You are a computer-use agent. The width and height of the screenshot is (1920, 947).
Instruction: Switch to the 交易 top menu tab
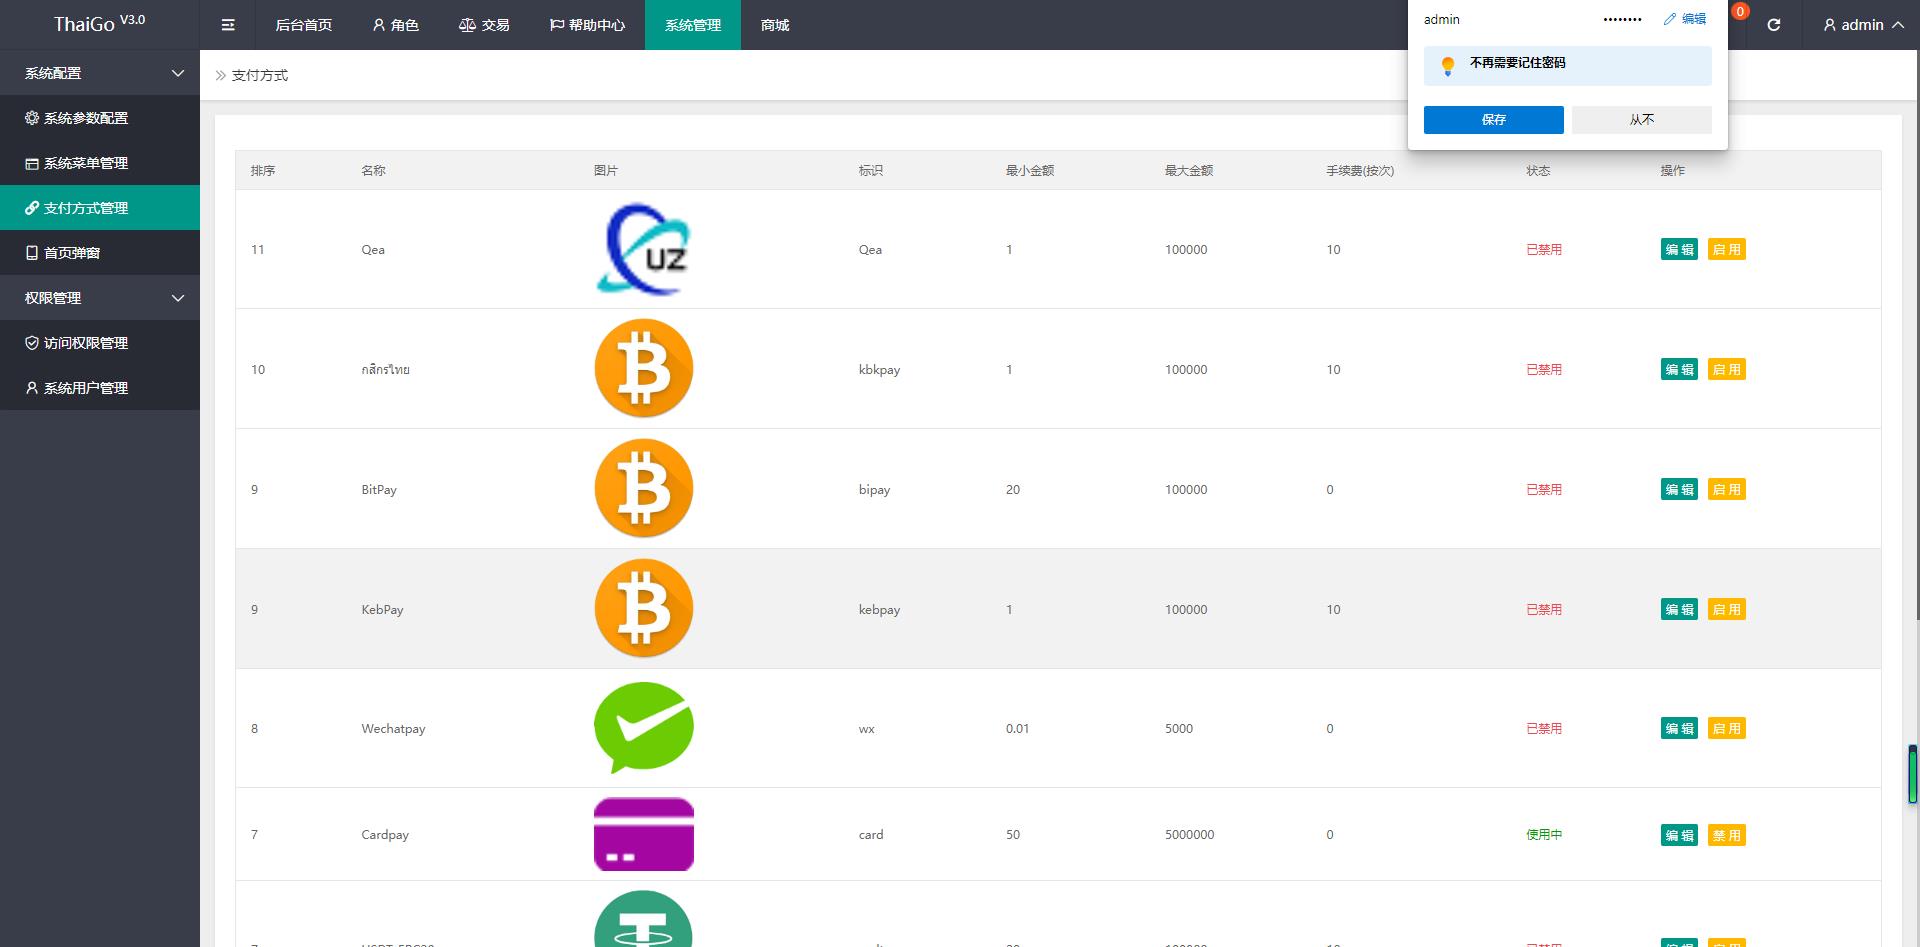pyautogui.click(x=484, y=25)
